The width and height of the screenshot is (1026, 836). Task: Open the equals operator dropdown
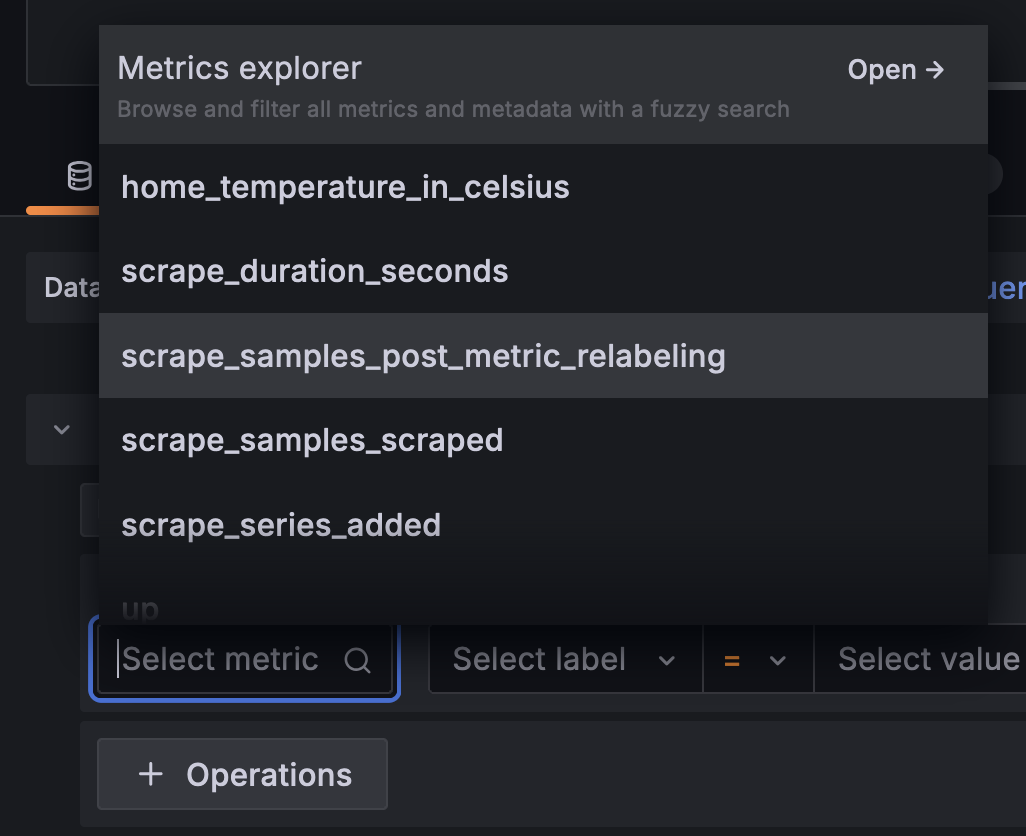(758, 659)
